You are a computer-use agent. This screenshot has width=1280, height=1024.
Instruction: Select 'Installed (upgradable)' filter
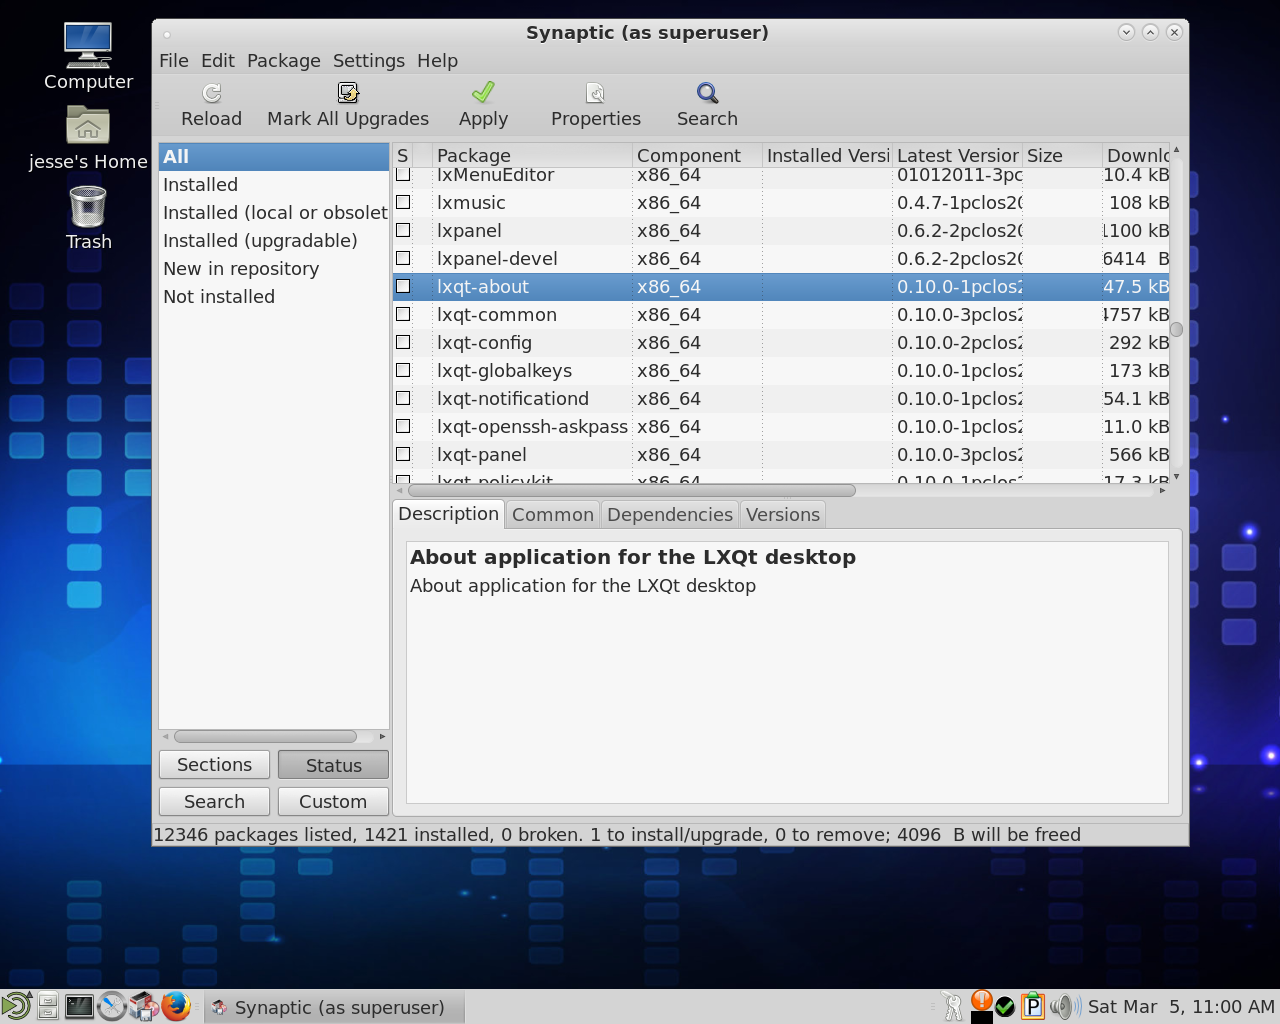click(273, 240)
